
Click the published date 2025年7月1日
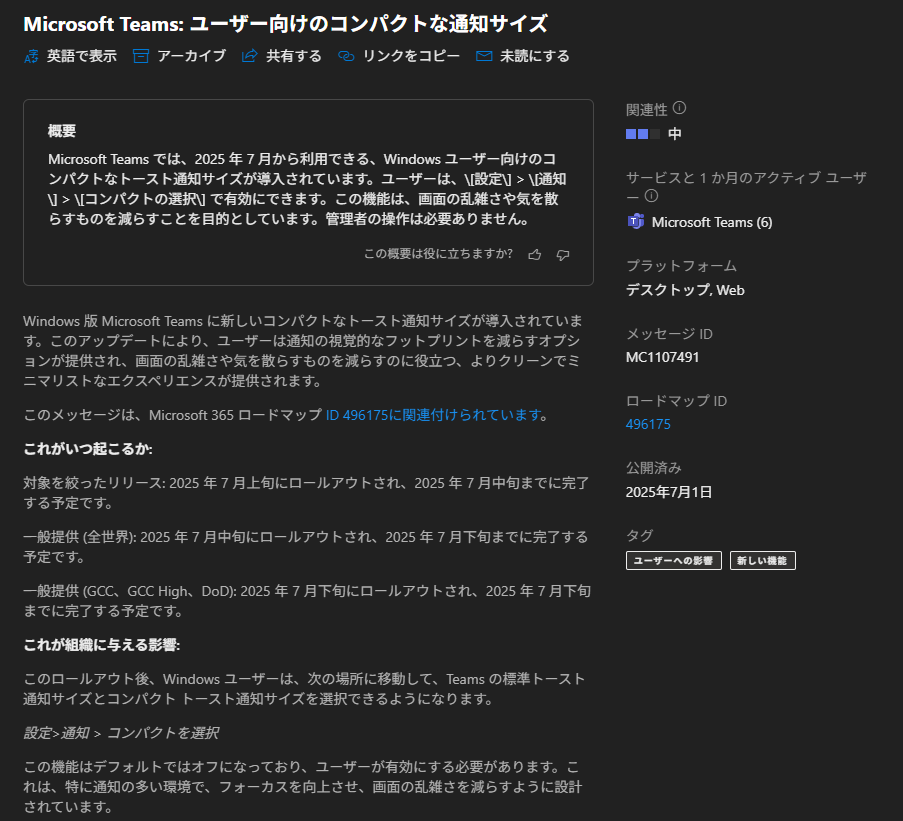pyautogui.click(x=669, y=492)
